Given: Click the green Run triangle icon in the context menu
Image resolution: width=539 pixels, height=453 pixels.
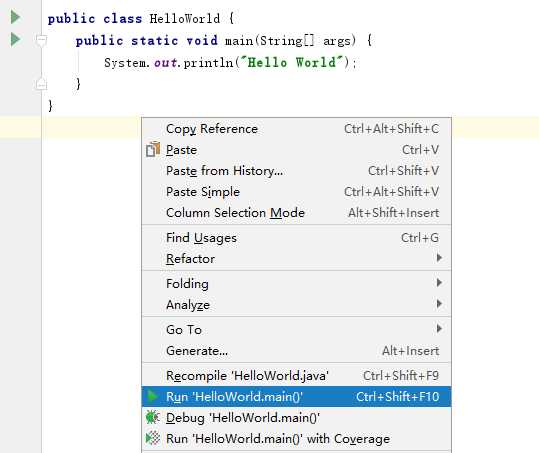Looking at the screenshot, I should click(152, 396).
